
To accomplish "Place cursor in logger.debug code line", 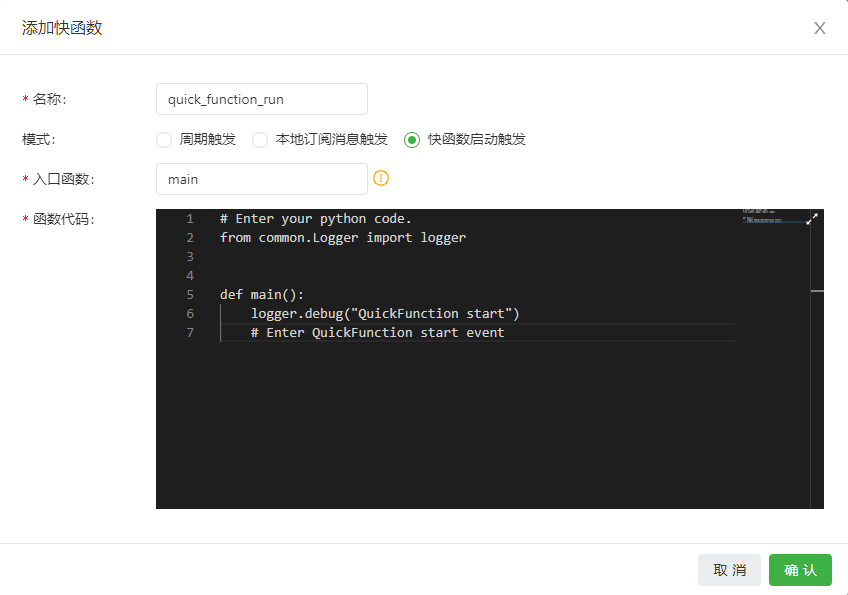I will [x=385, y=313].
